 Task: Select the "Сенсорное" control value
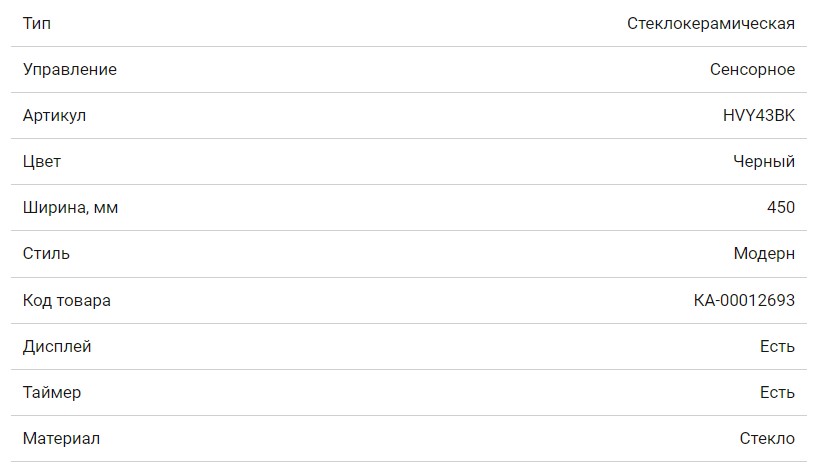(x=752, y=69)
